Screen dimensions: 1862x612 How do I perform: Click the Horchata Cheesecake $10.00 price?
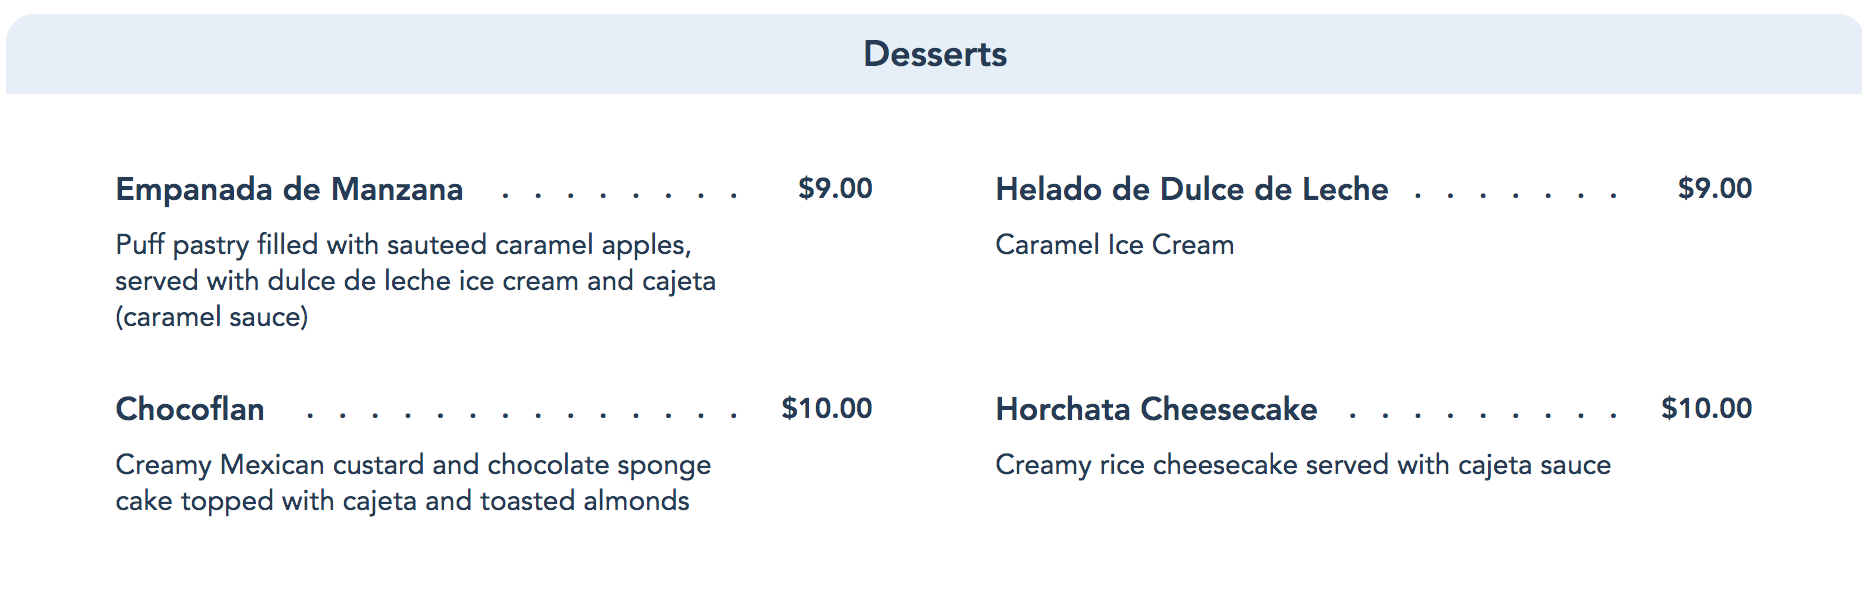click(1706, 408)
